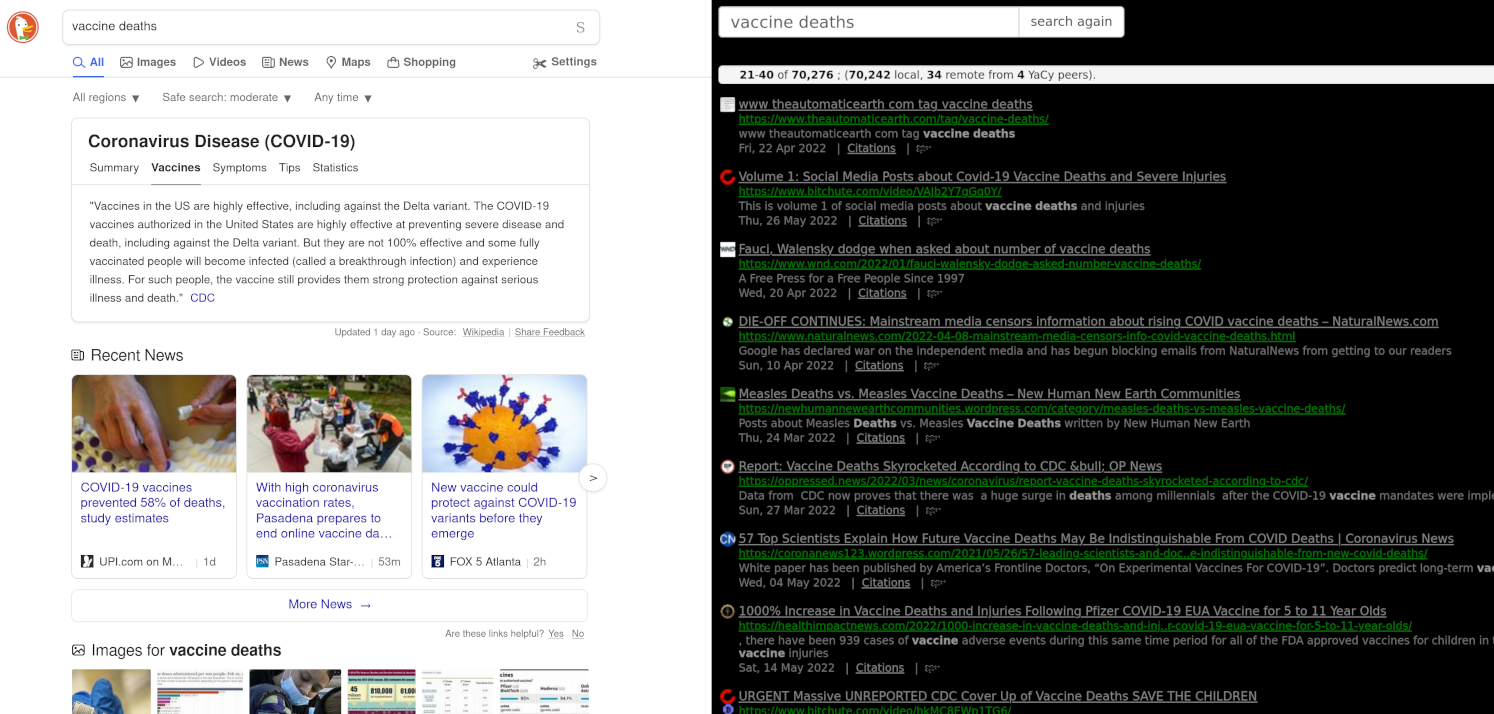
Task: Select the All search tab
Action: click(x=88, y=62)
